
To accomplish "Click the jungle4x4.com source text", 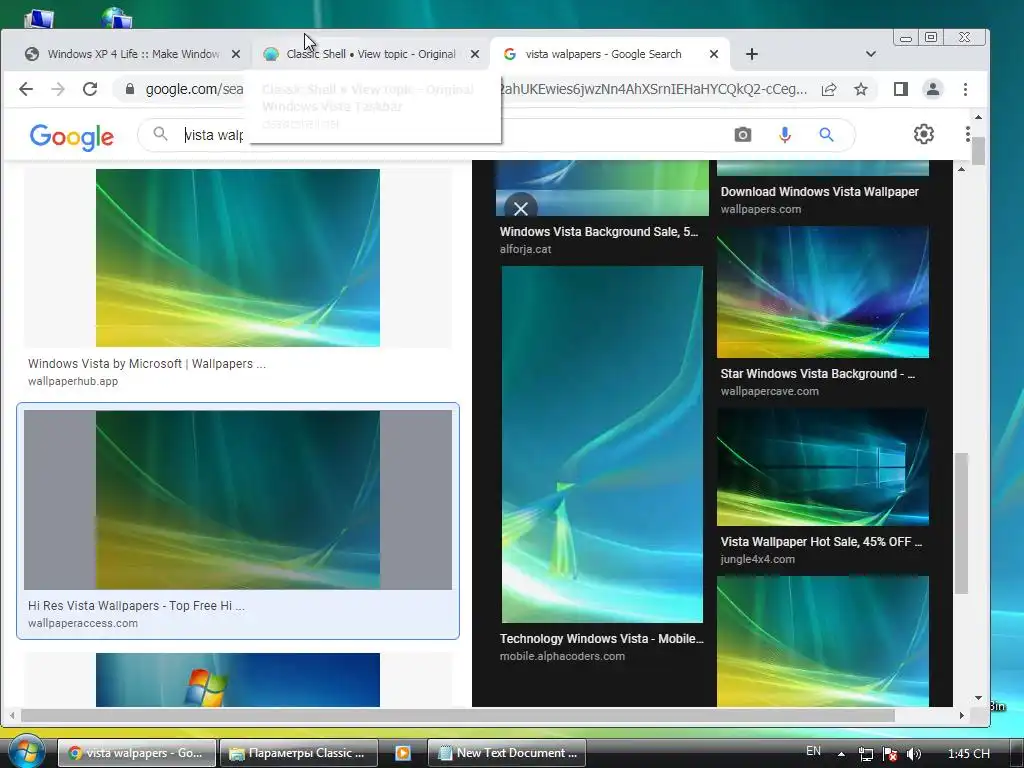I will [x=758, y=559].
